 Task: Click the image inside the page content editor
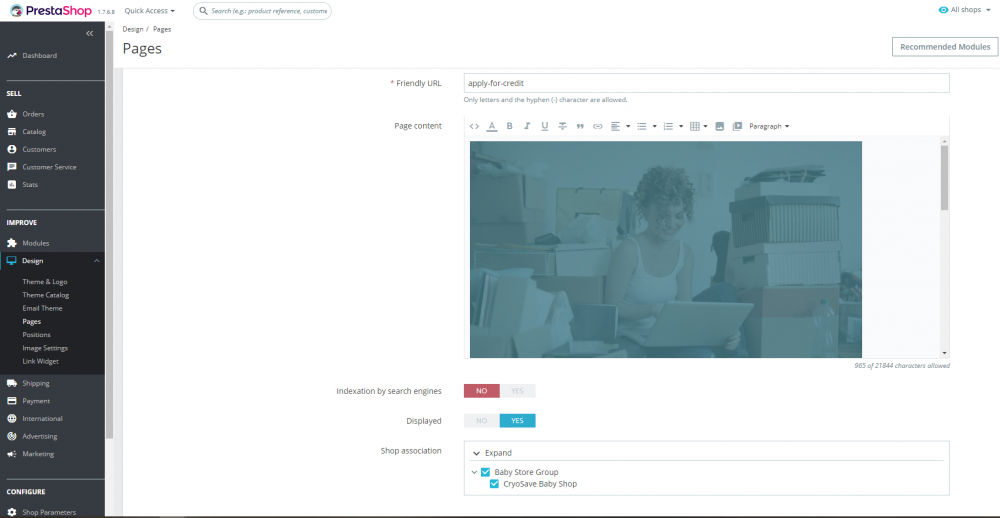coord(666,249)
